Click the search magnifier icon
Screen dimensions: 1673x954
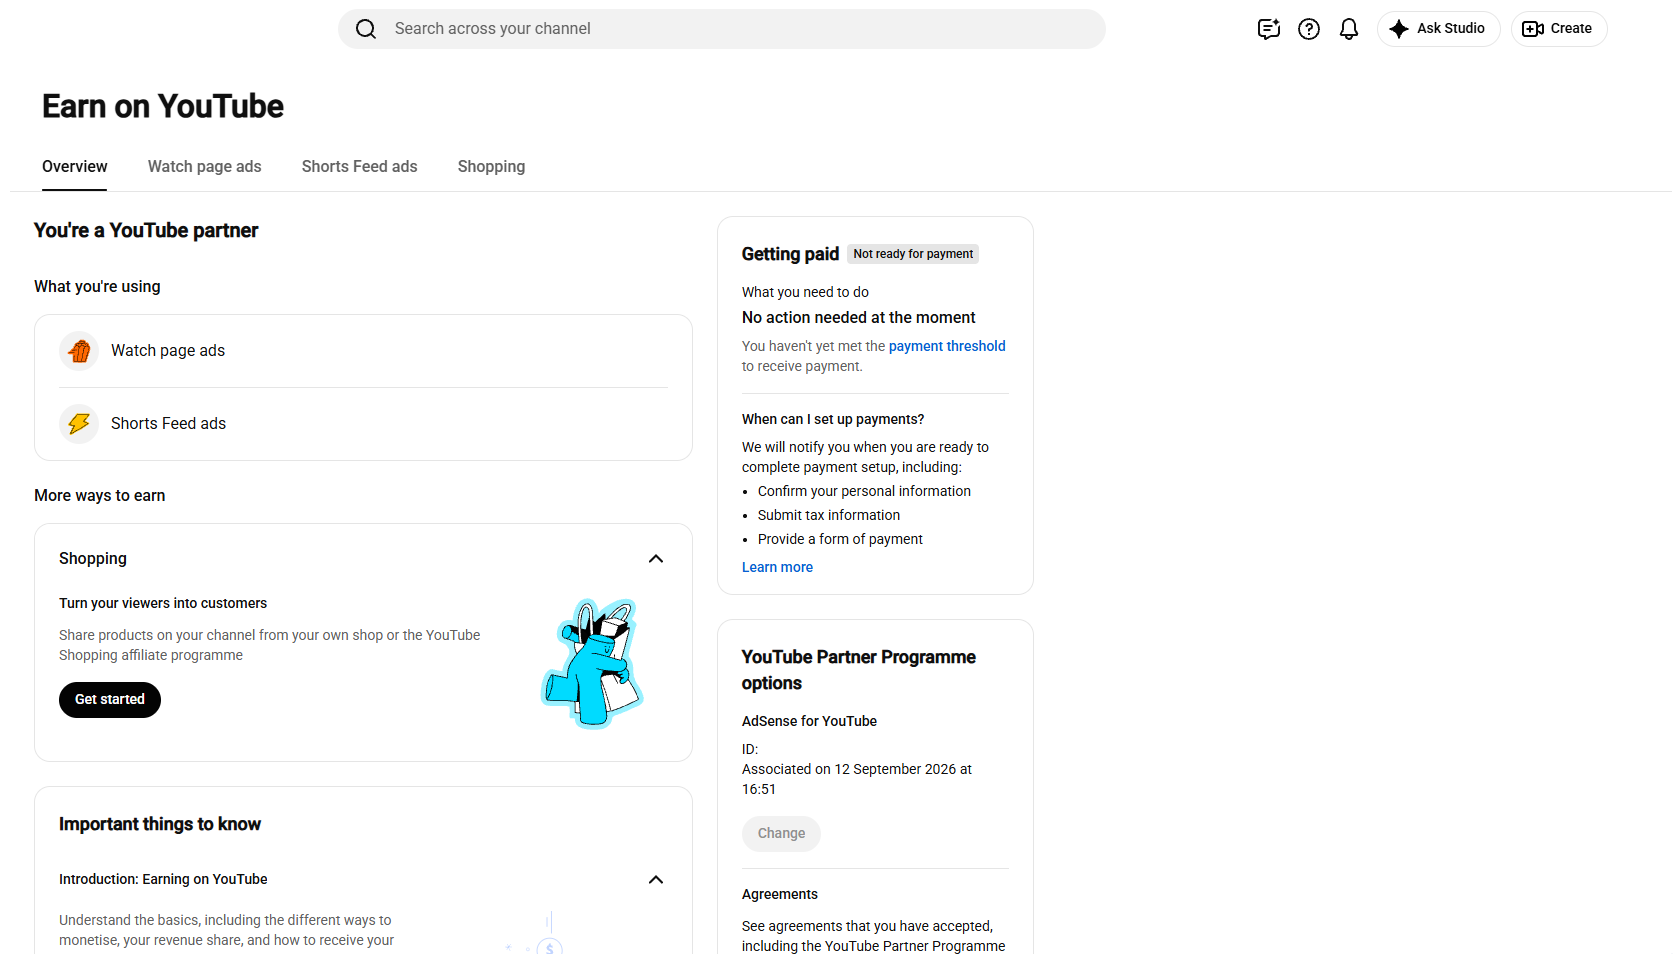click(x=366, y=29)
